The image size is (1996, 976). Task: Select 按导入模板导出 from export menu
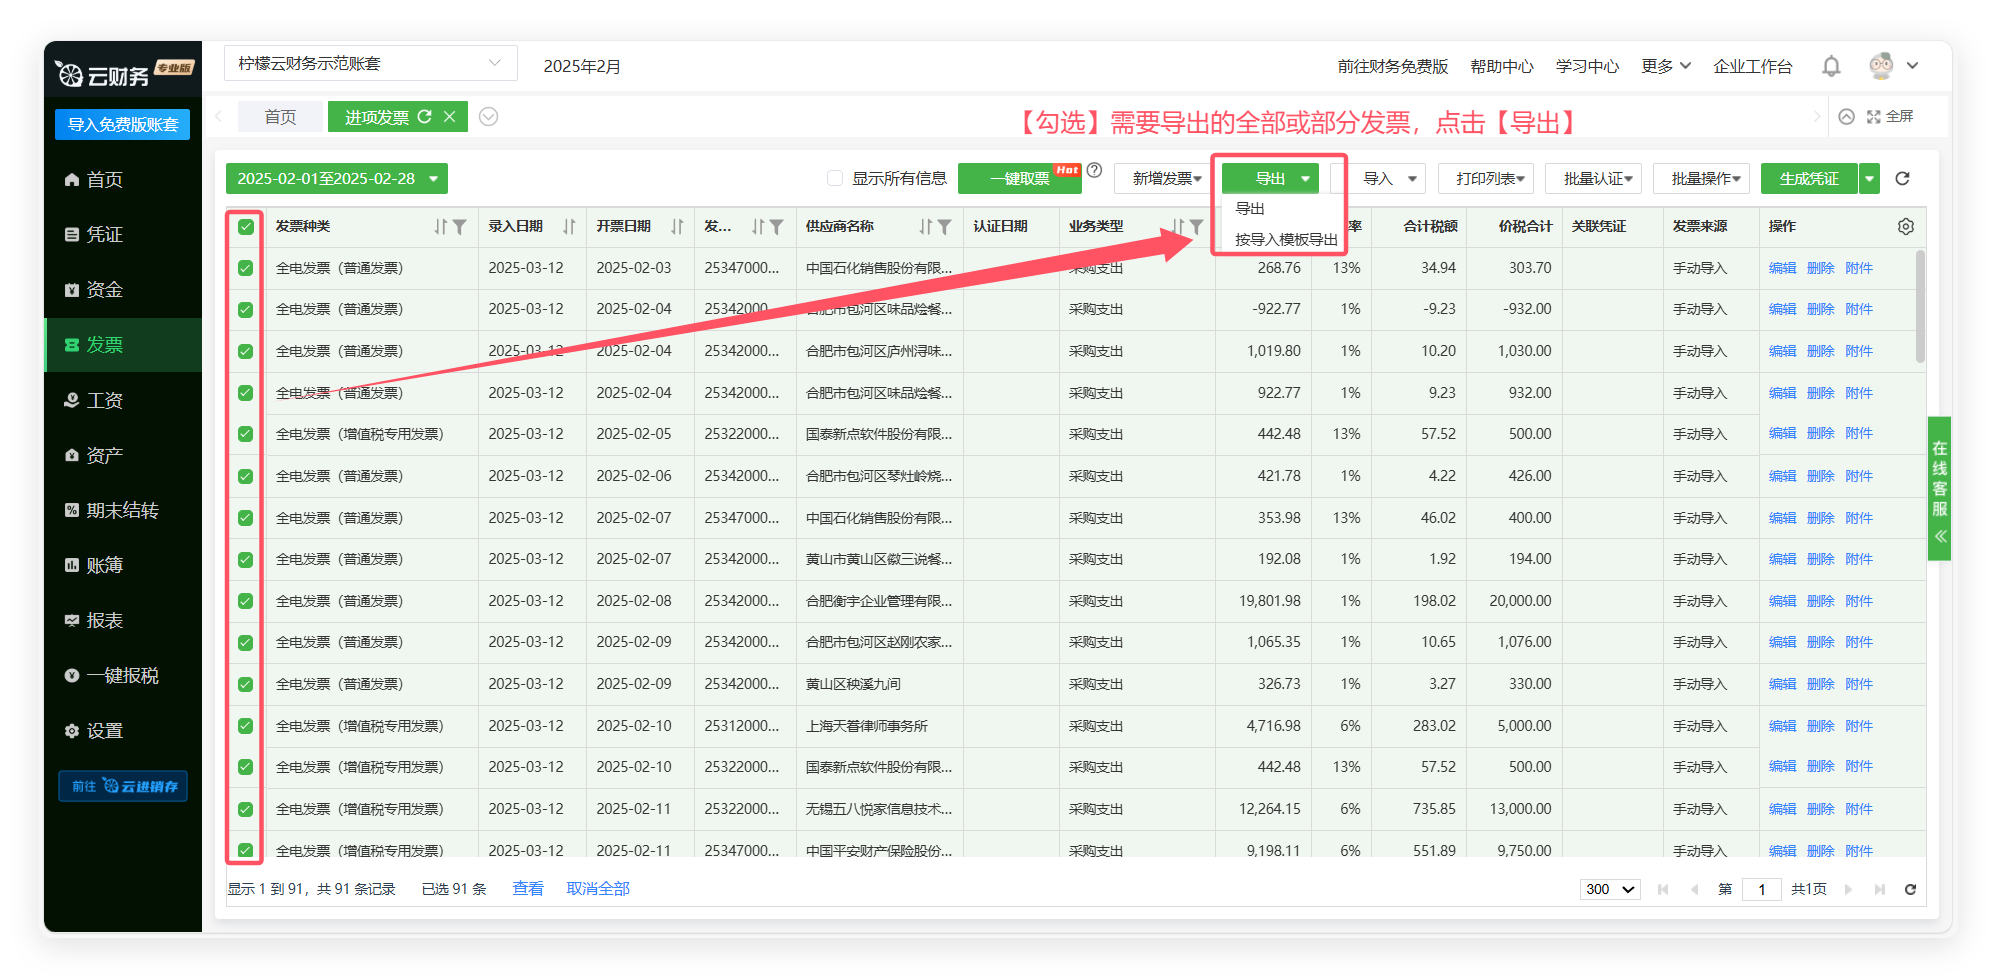pyautogui.click(x=1285, y=240)
